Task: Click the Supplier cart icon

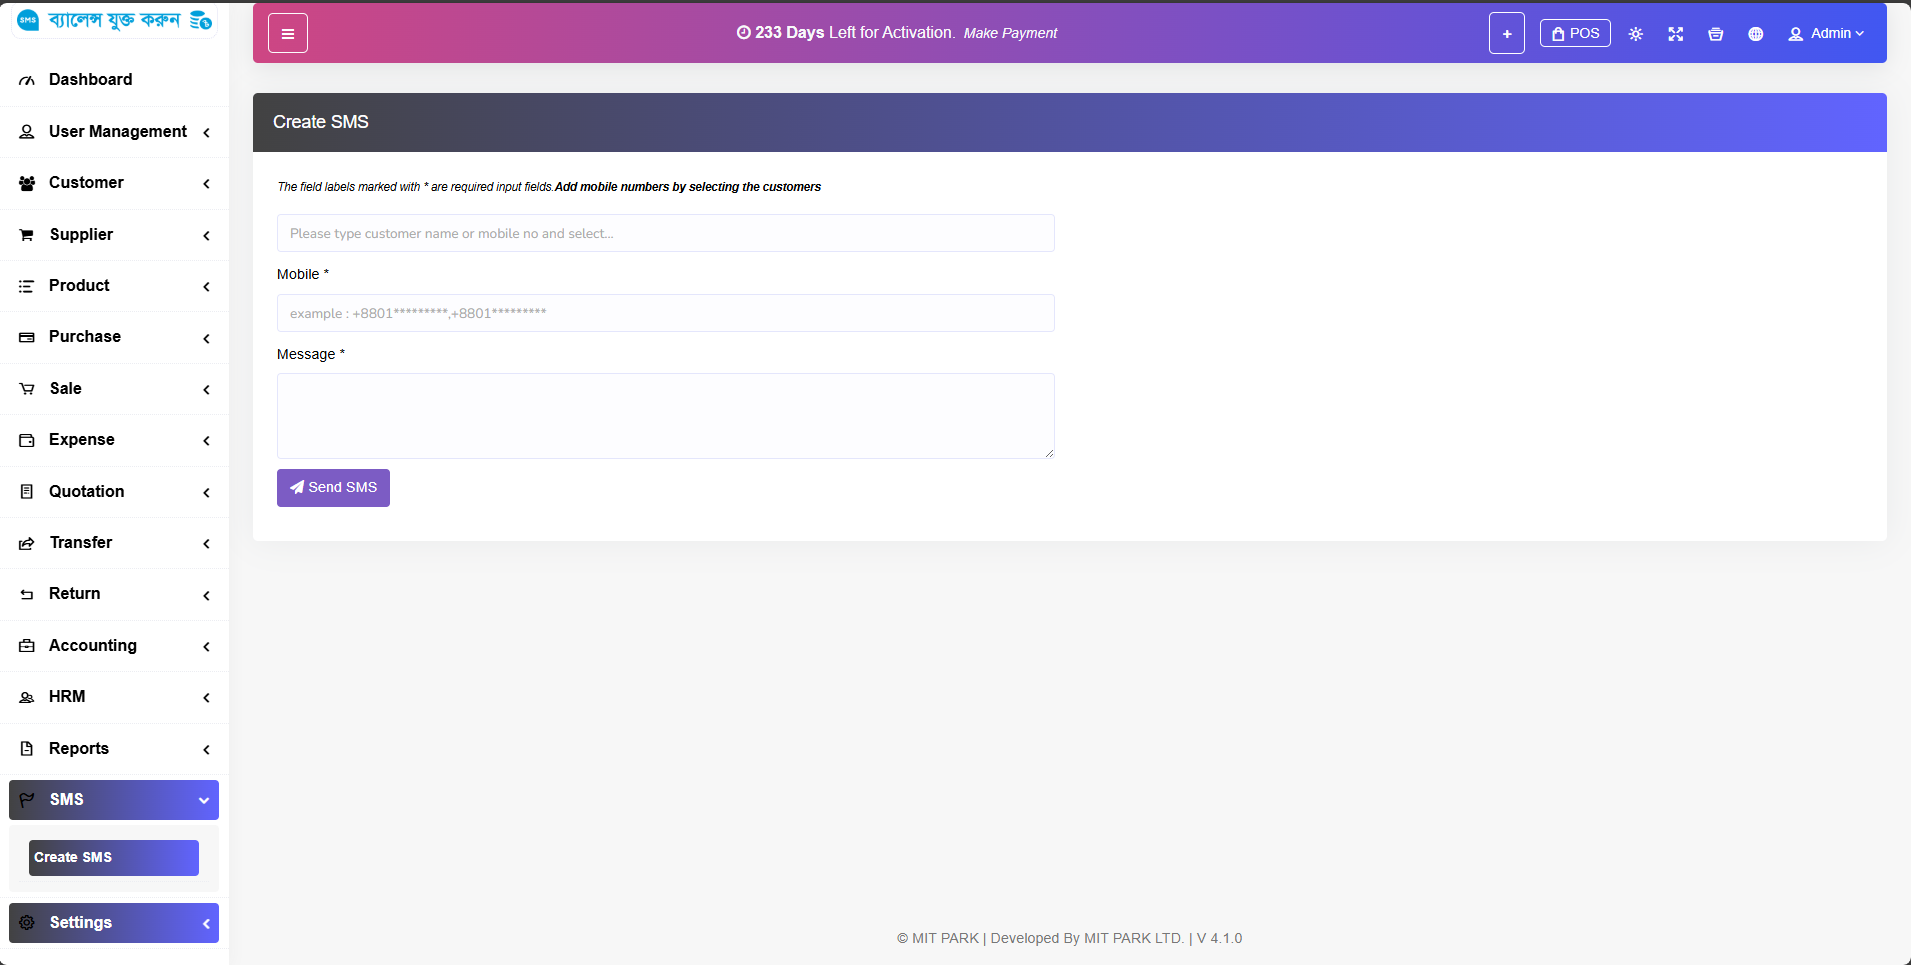Action: click(27, 235)
